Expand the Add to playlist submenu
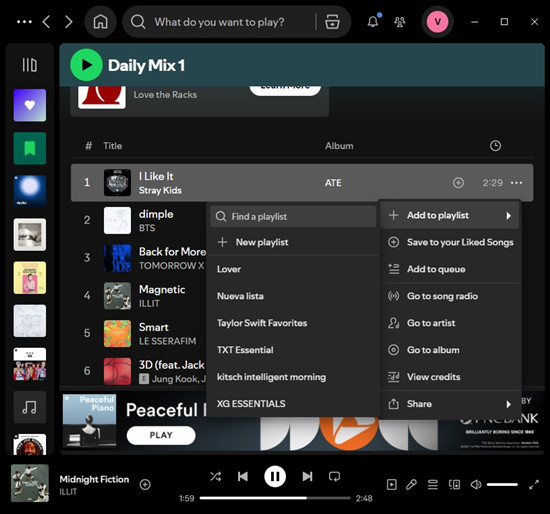Screen dimensions: 550x514 point(450,215)
